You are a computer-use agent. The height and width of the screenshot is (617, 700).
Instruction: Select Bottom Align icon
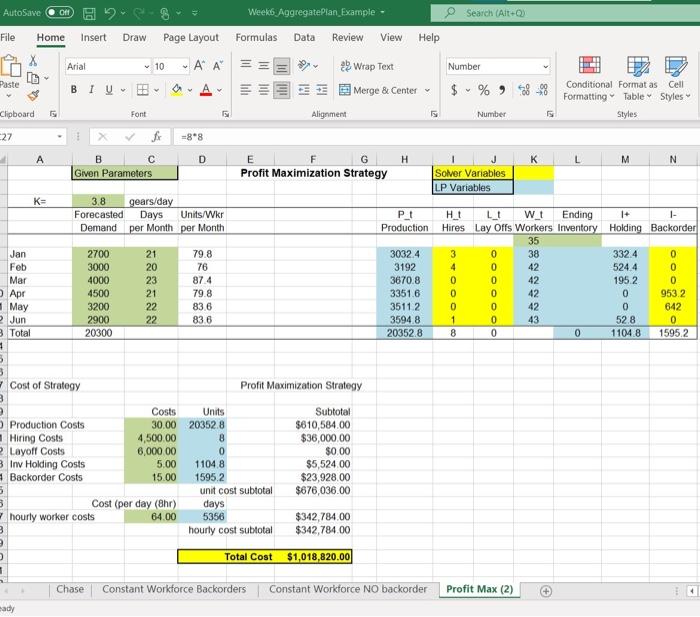point(282,66)
